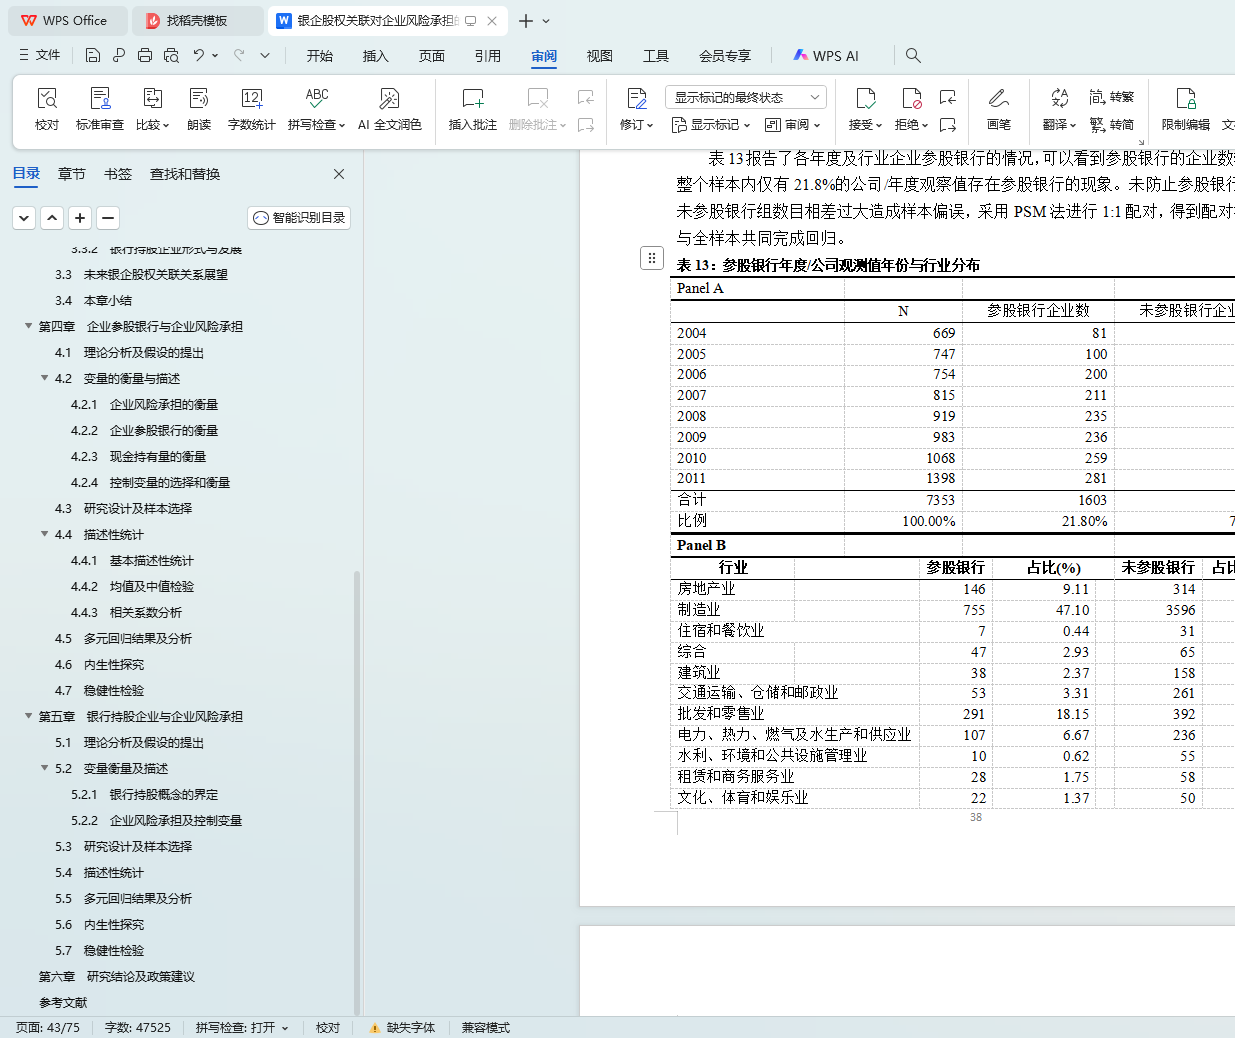This screenshot has height=1038, width=1235.
Task: Switch to 找稻壳模板 document tab
Action: [198, 21]
